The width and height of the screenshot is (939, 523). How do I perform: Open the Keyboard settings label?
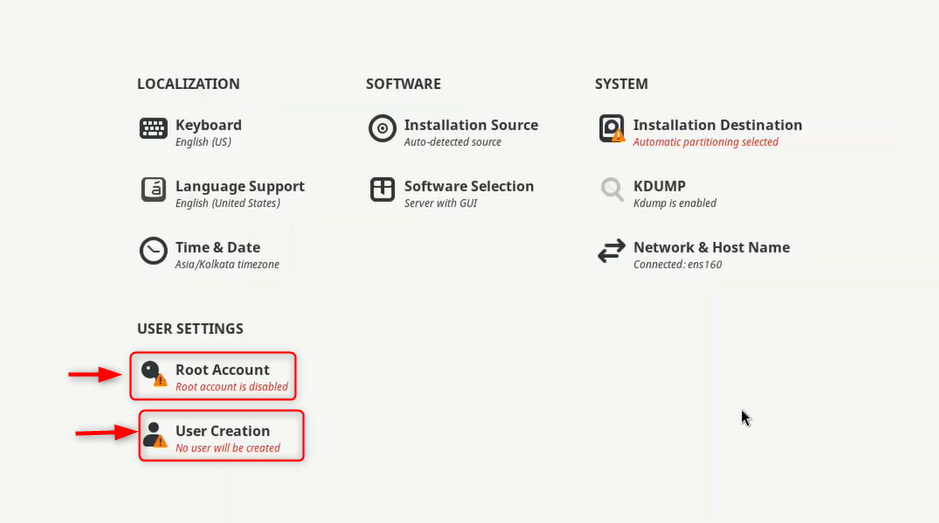click(208, 125)
